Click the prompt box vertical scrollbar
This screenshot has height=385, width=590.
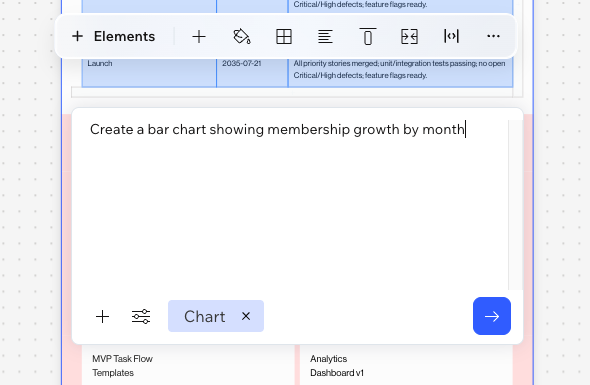tap(515, 205)
